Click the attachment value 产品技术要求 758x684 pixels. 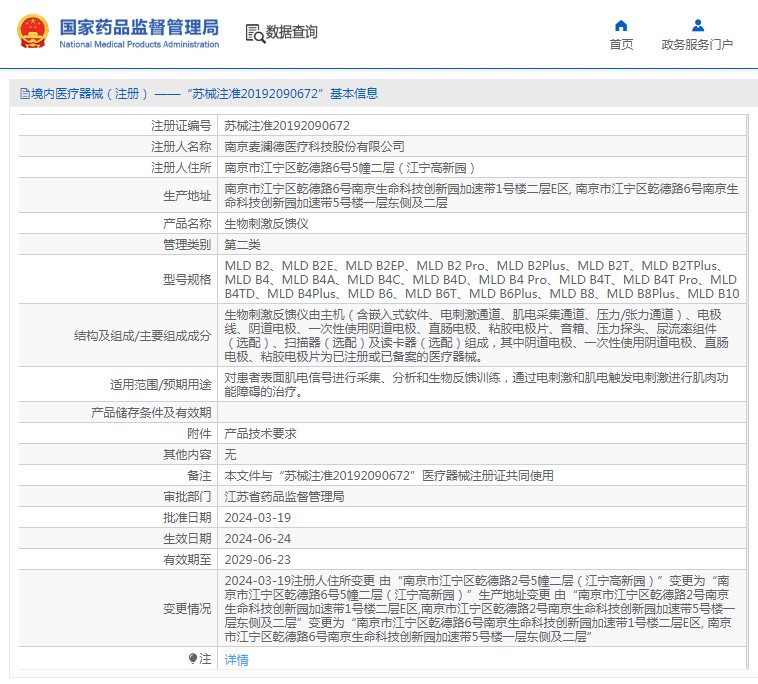coord(260,433)
